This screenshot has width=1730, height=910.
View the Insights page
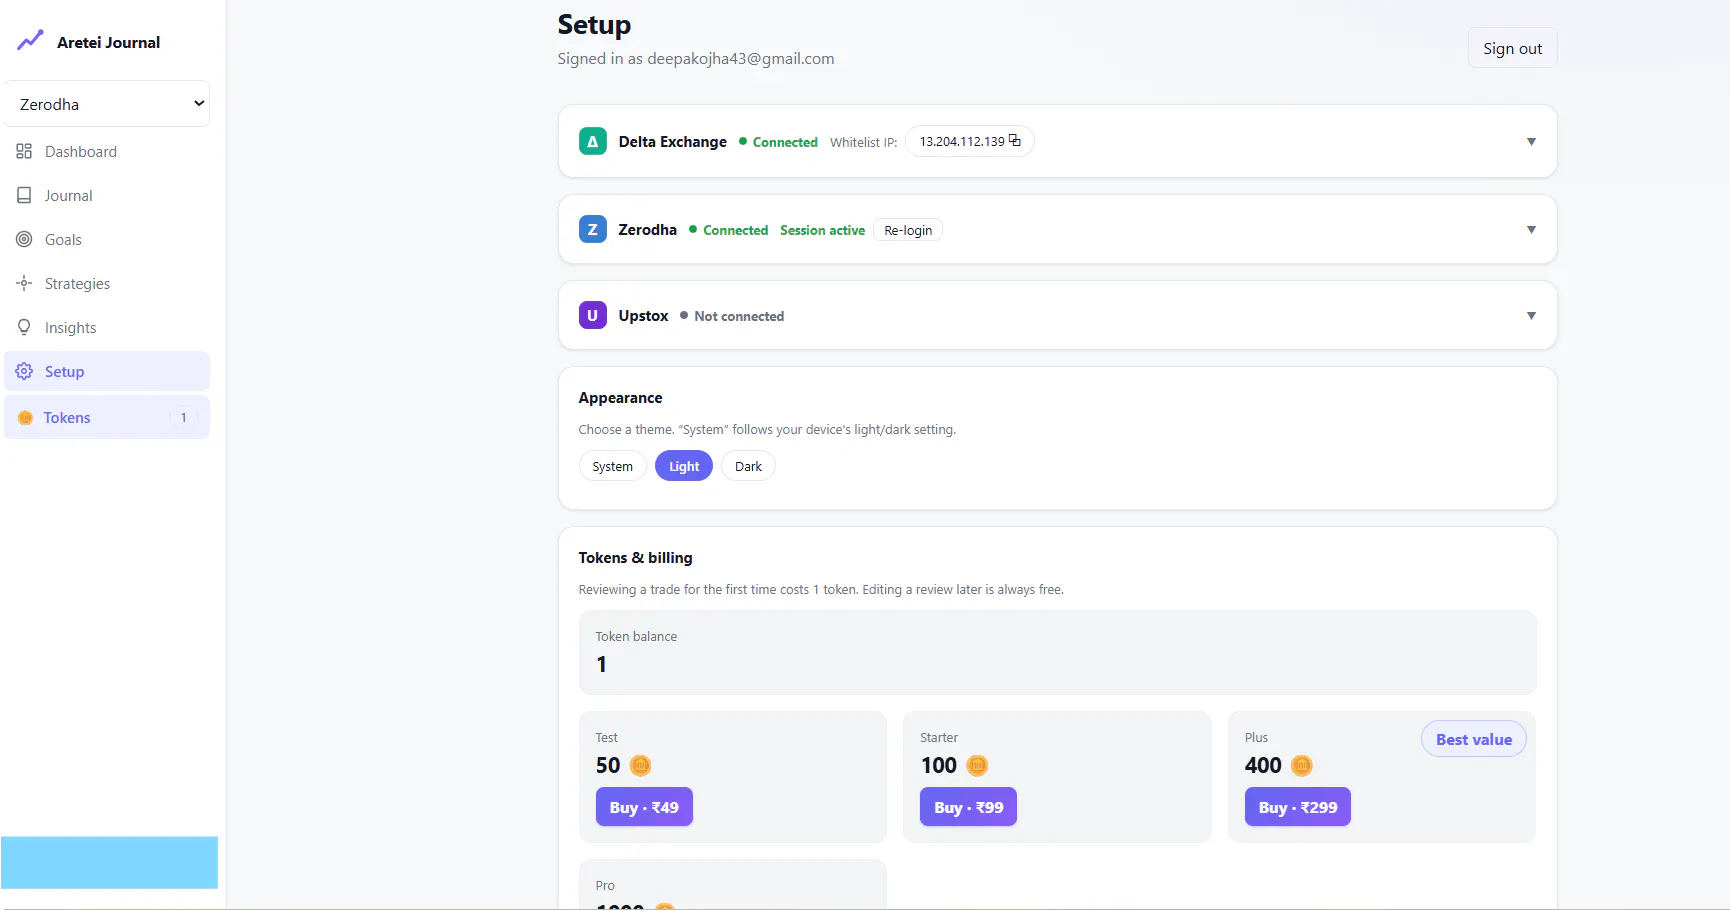[x=107, y=328]
